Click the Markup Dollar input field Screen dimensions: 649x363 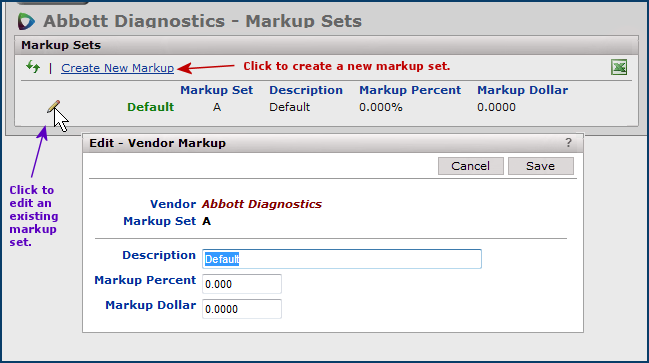click(x=242, y=309)
